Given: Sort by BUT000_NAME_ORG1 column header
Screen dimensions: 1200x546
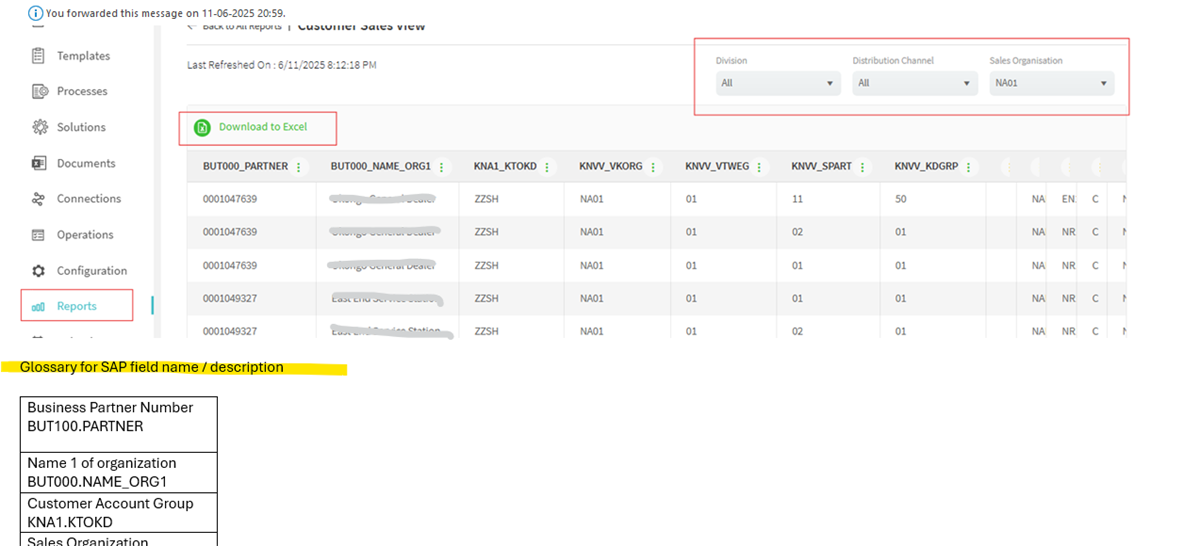Looking at the screenshot, I should point(381,166).
